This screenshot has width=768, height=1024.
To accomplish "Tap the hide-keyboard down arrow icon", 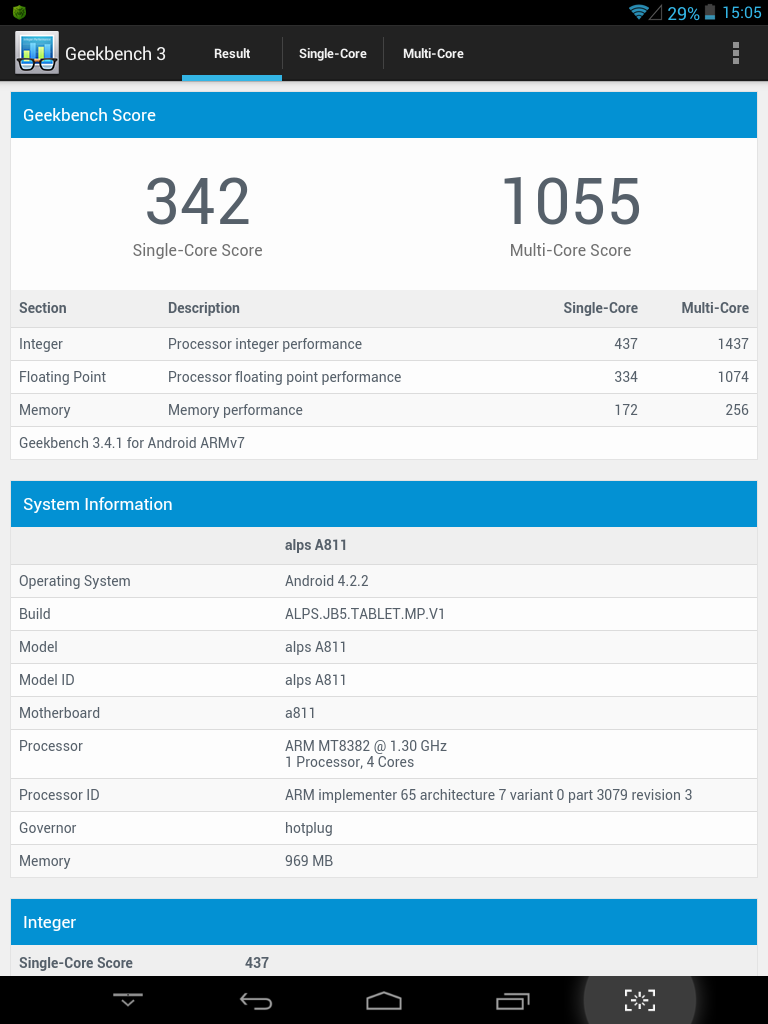I will pyautogui.click(x=127, y=1000).
